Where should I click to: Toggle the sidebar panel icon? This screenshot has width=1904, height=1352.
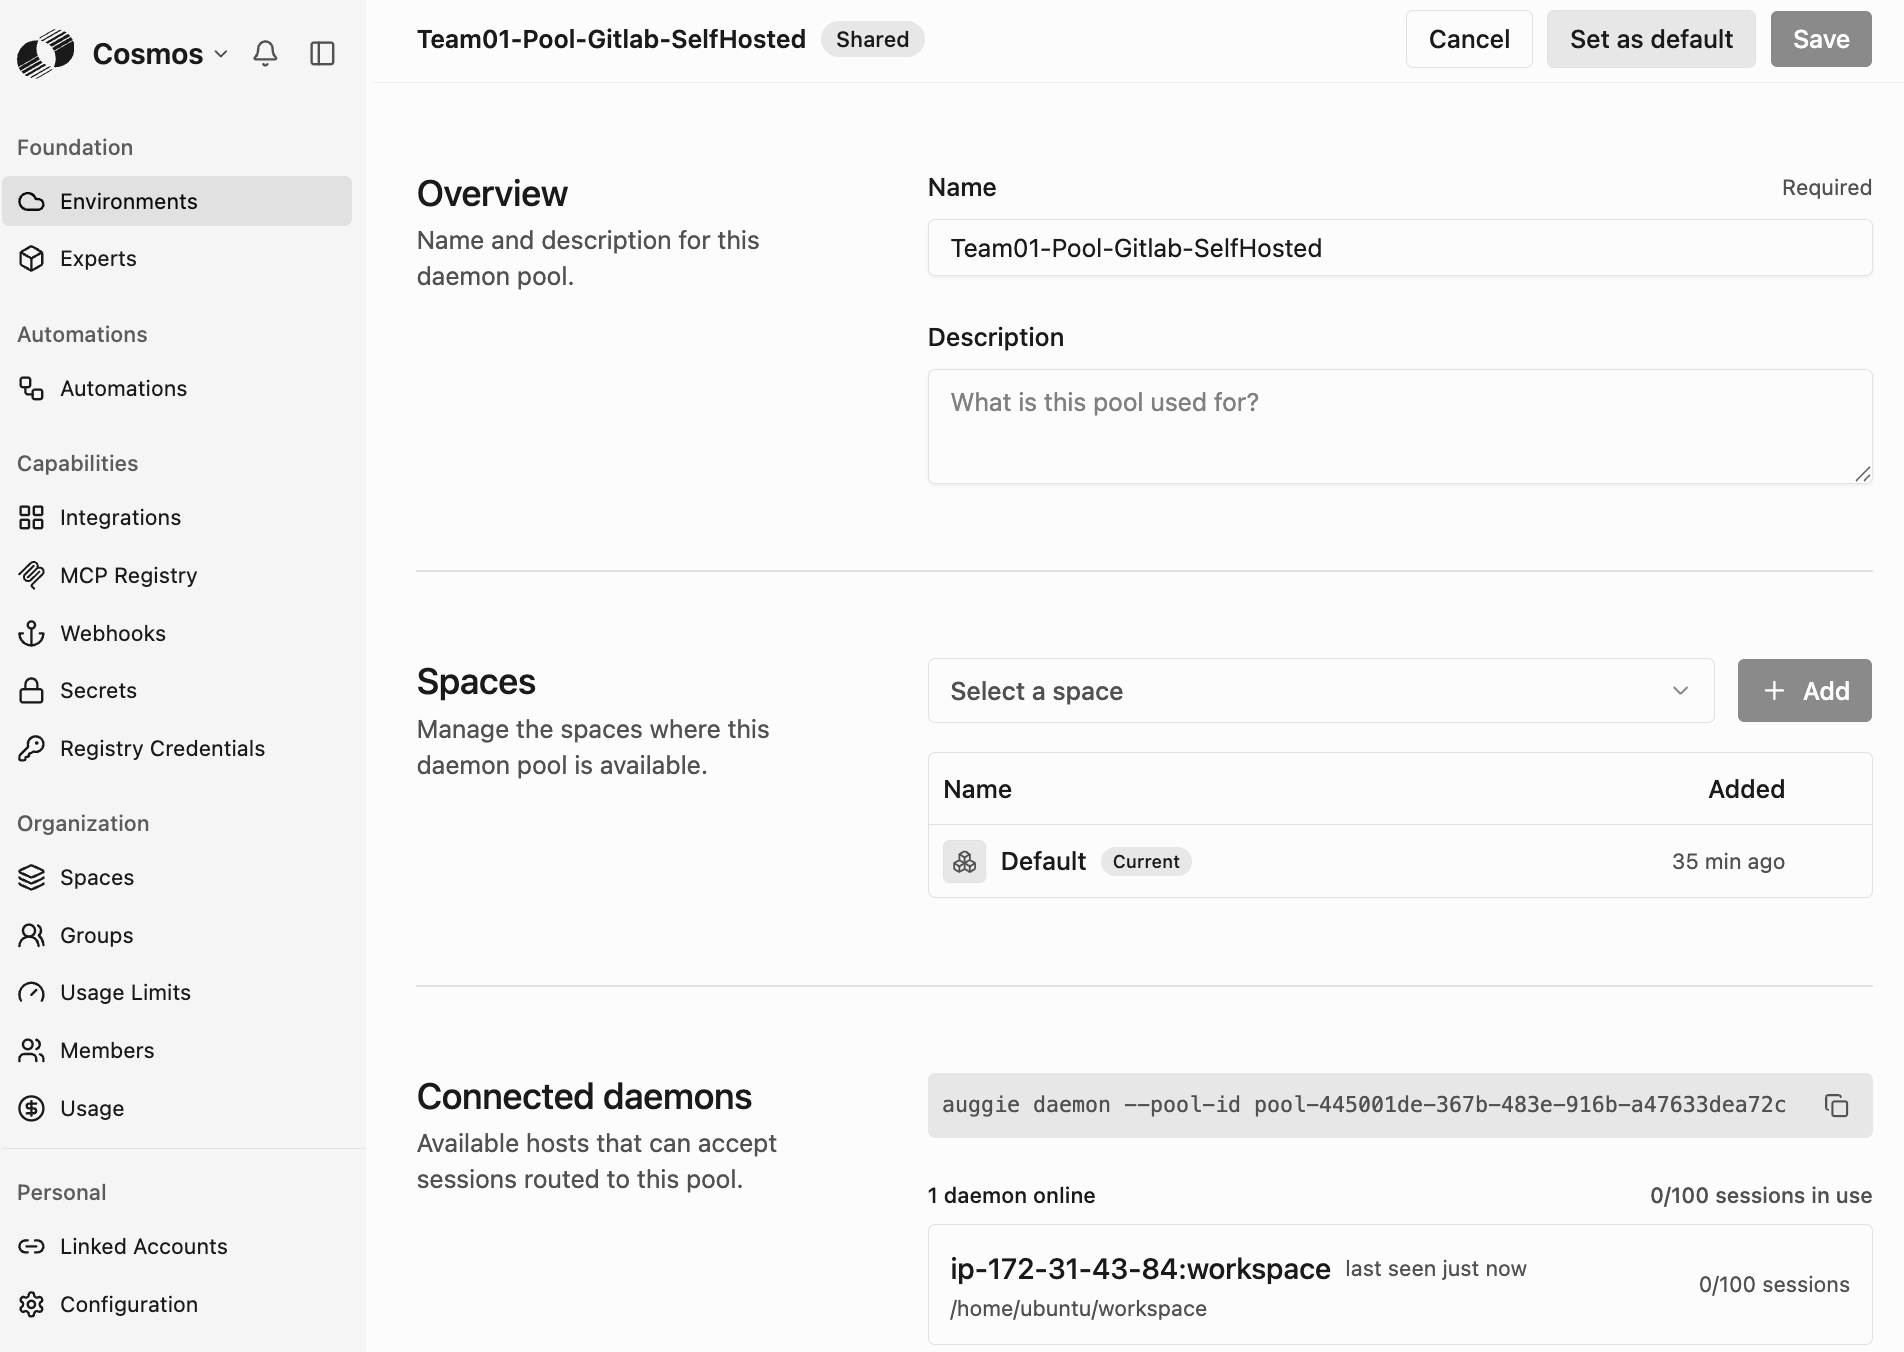(x=322, y=53)
